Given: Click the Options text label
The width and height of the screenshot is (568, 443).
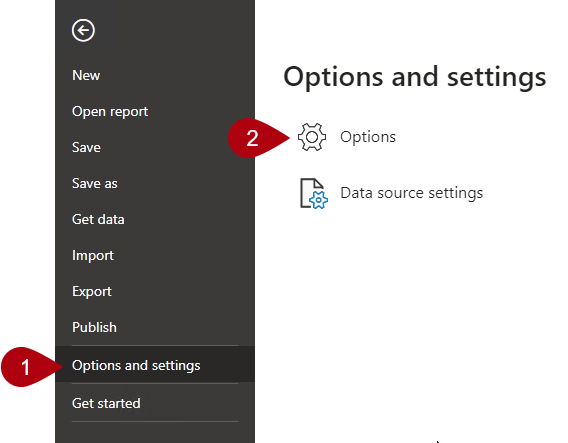Looking at the screenshot, I should 368,137.
